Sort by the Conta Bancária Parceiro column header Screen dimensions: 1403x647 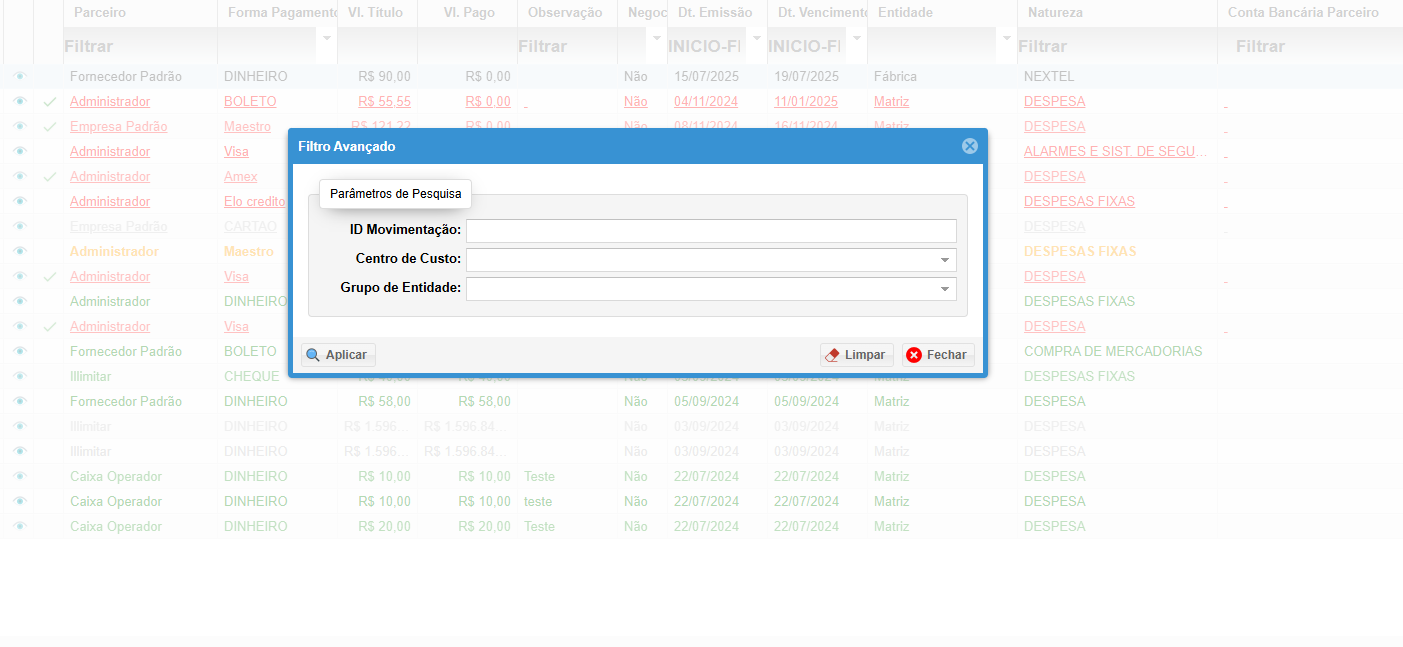pos(1303,13)
